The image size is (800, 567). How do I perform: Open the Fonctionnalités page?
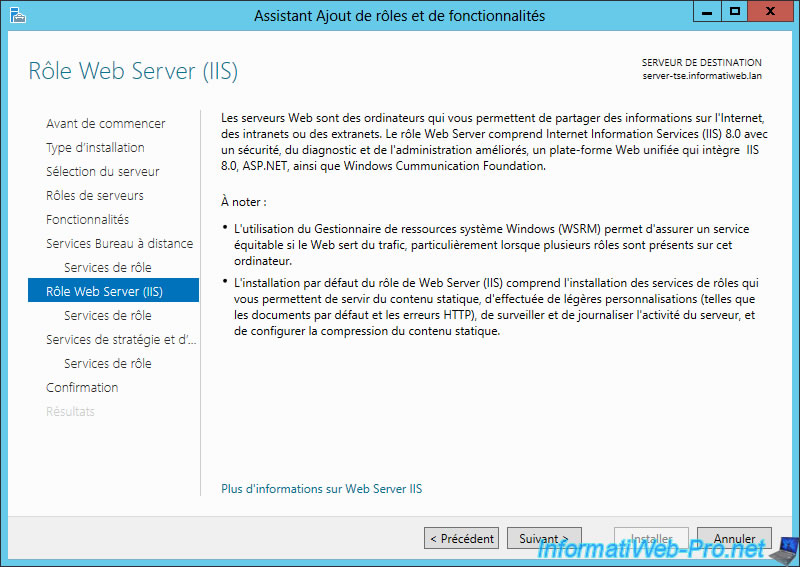pyautogui.click(x=87, y=219)
